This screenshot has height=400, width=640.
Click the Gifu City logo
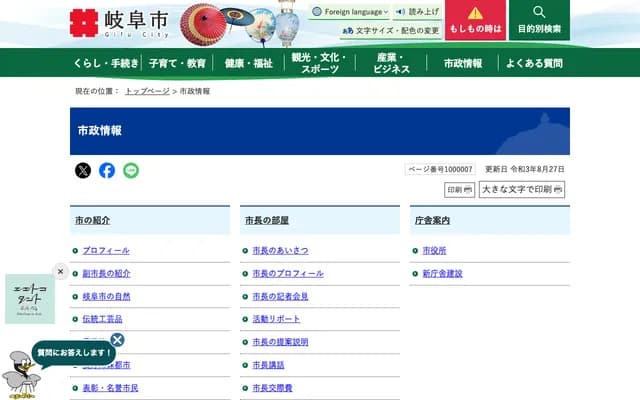coord(119,23)
